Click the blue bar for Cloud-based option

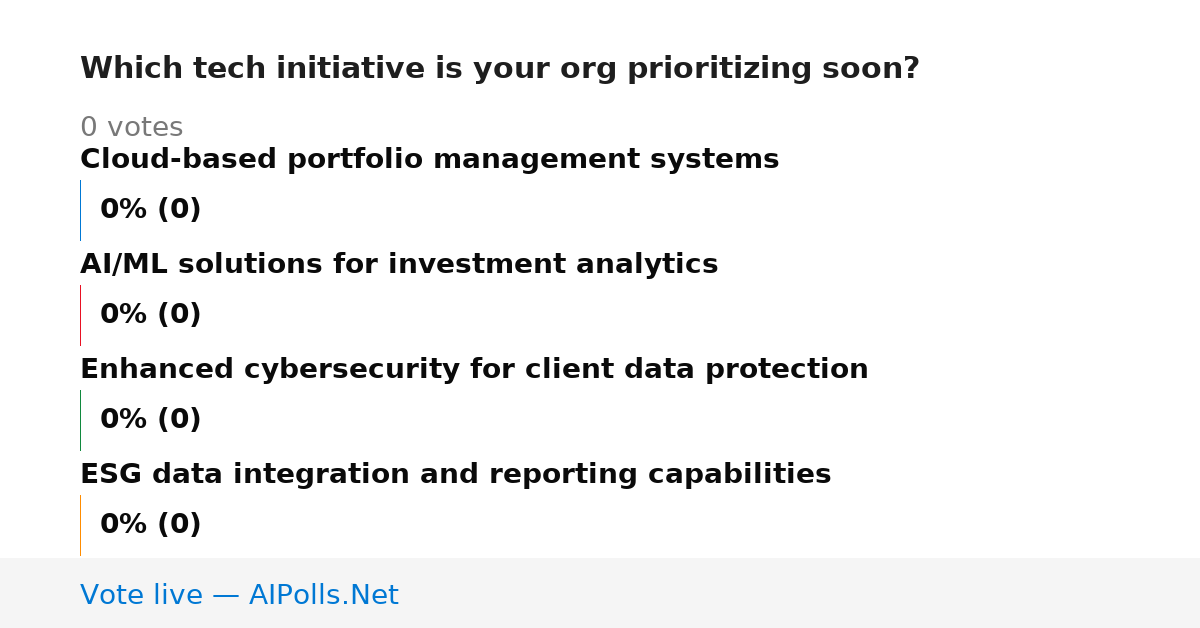(80, 210)
